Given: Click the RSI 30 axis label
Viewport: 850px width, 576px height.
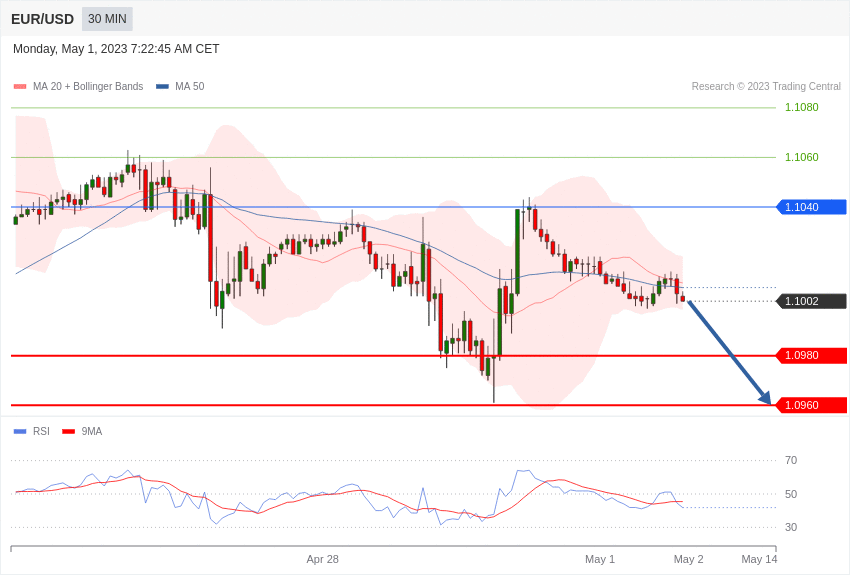Looking at the screenshot, I should pos(791,527).
